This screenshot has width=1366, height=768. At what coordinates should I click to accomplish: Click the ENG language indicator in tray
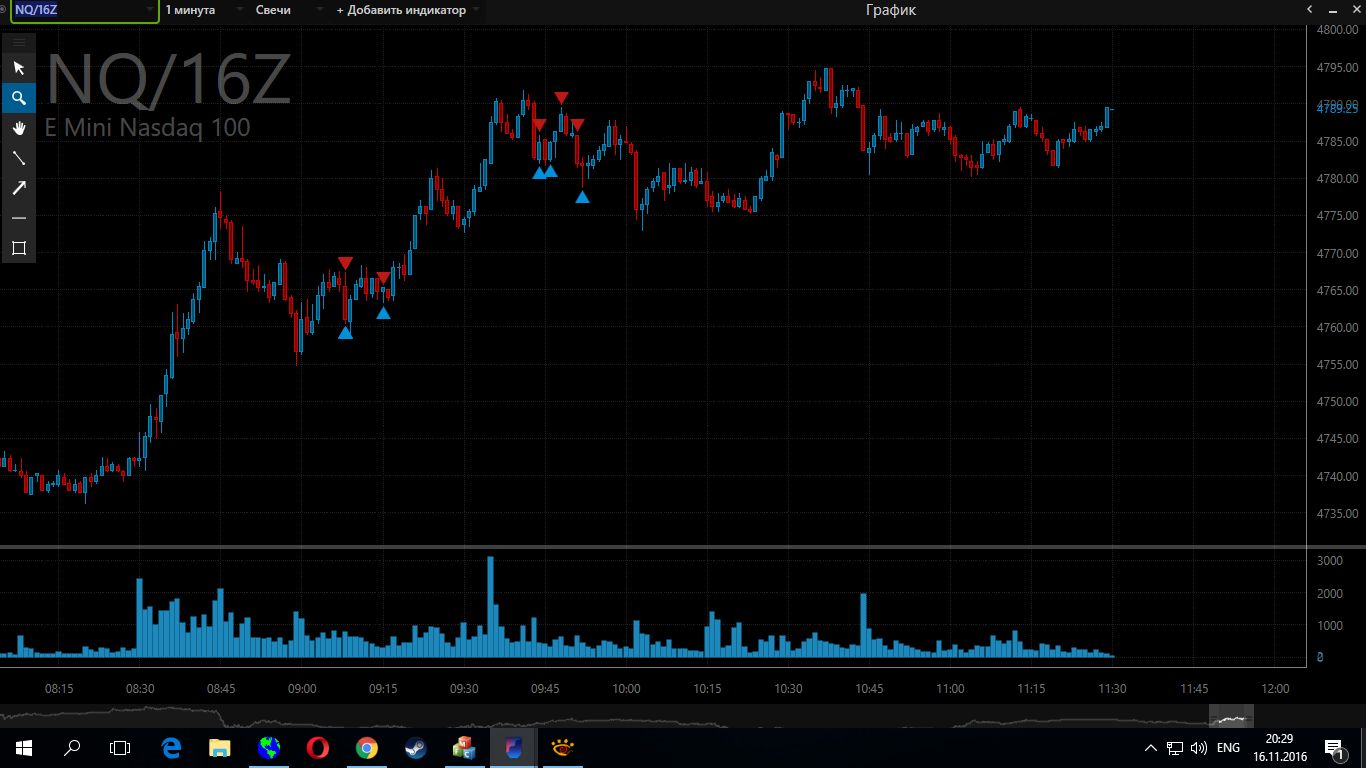(1229, 747)
